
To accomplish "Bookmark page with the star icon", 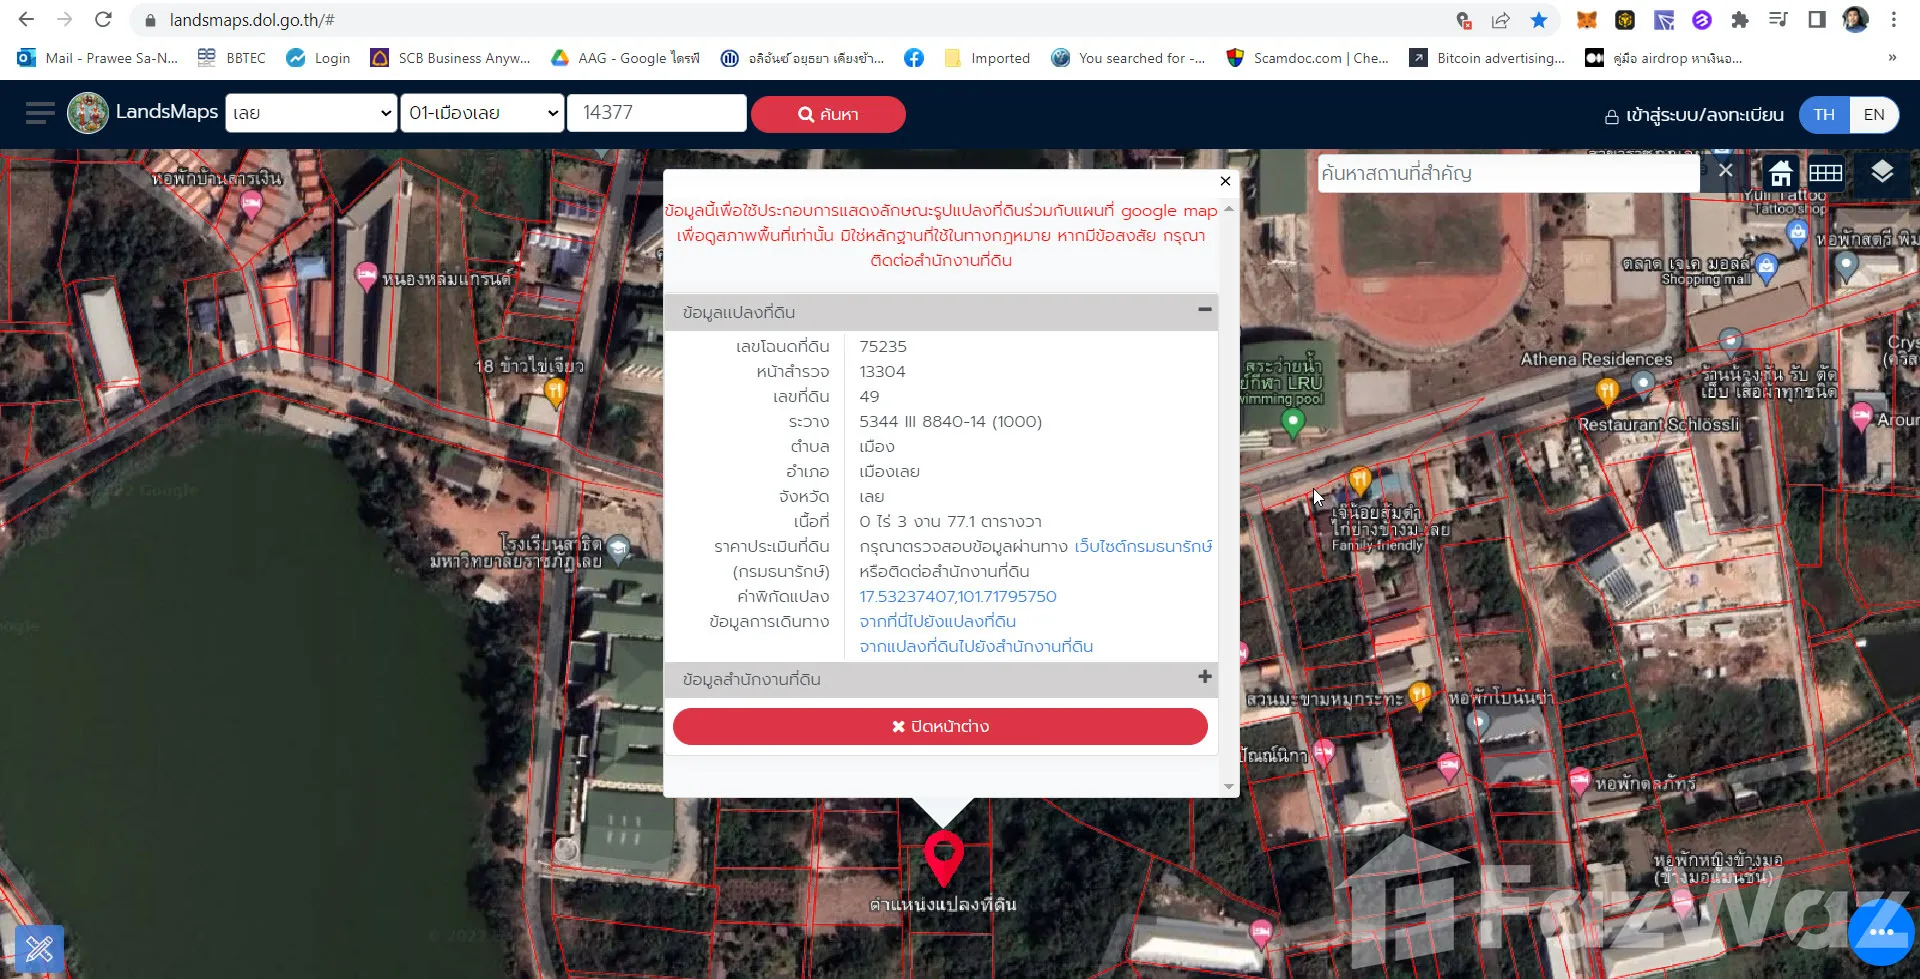I will 1539,20.
